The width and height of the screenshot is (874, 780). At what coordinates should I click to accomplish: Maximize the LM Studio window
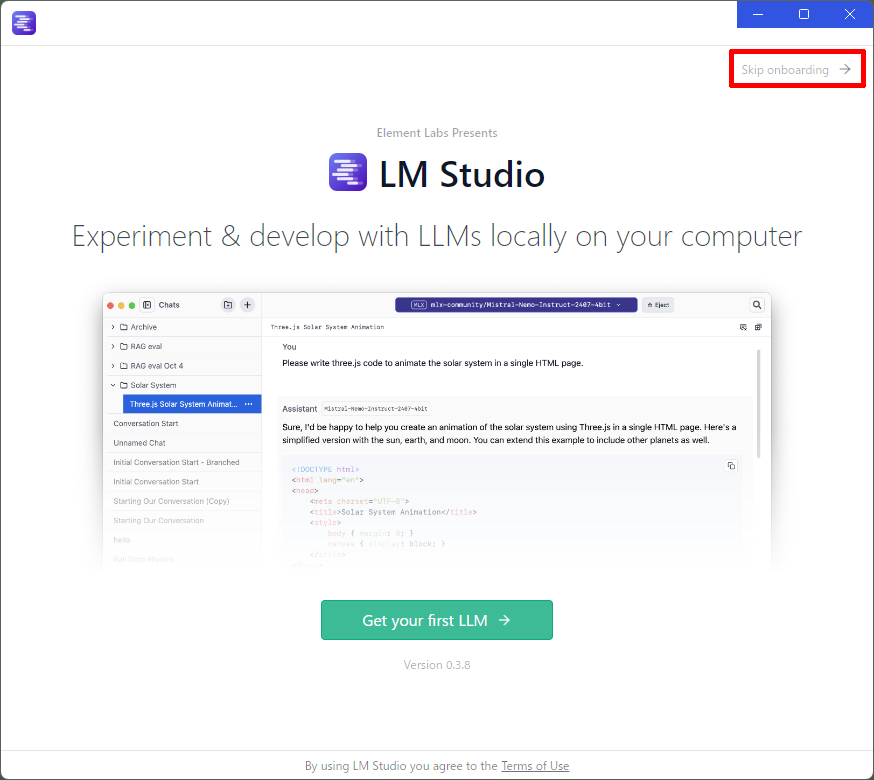pyautogui.click(x=804, y=14)
